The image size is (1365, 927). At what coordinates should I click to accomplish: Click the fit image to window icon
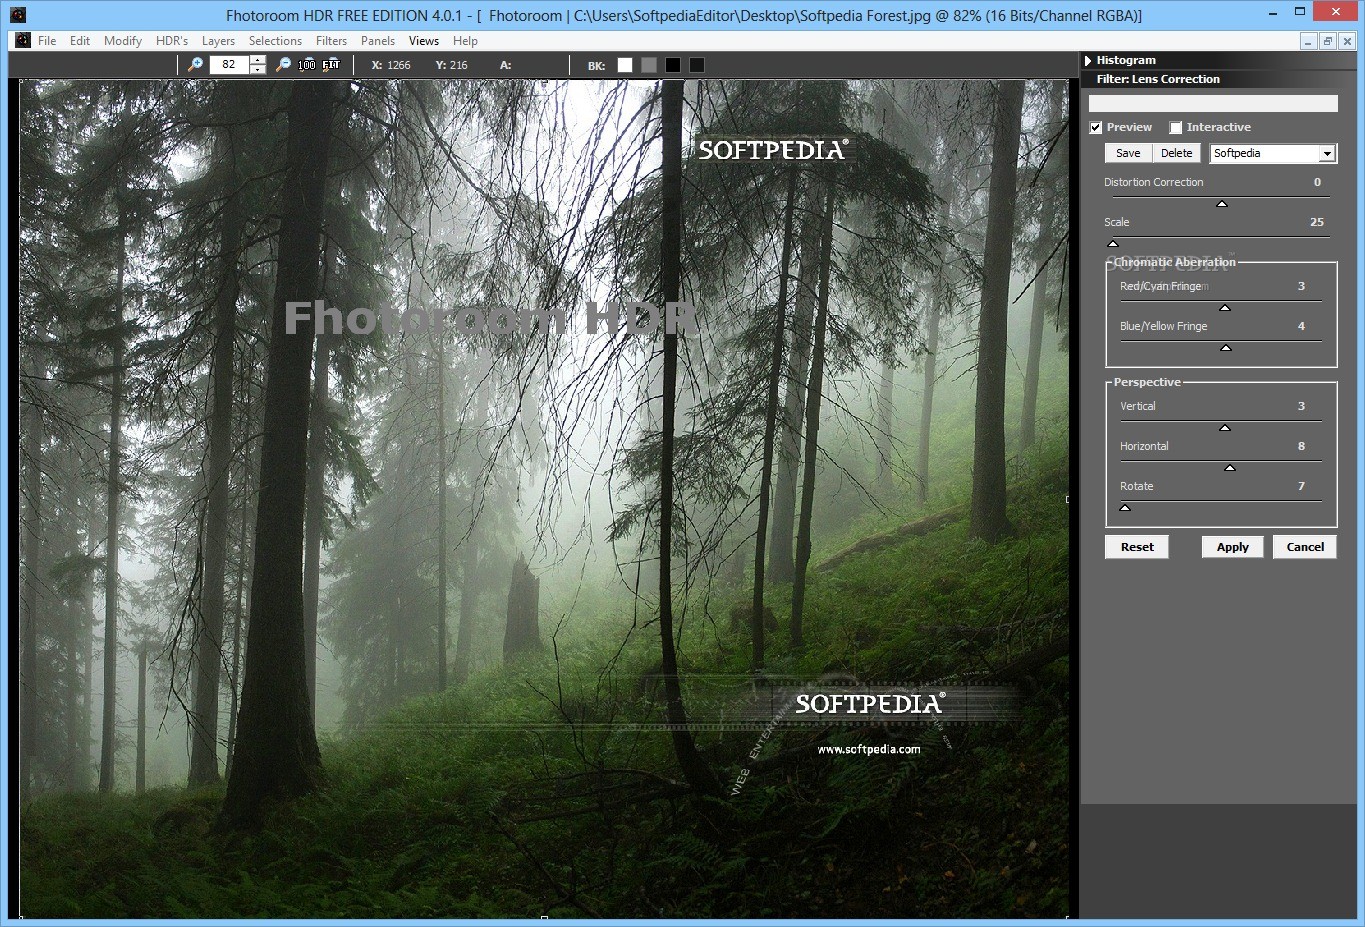coord(331,64)
